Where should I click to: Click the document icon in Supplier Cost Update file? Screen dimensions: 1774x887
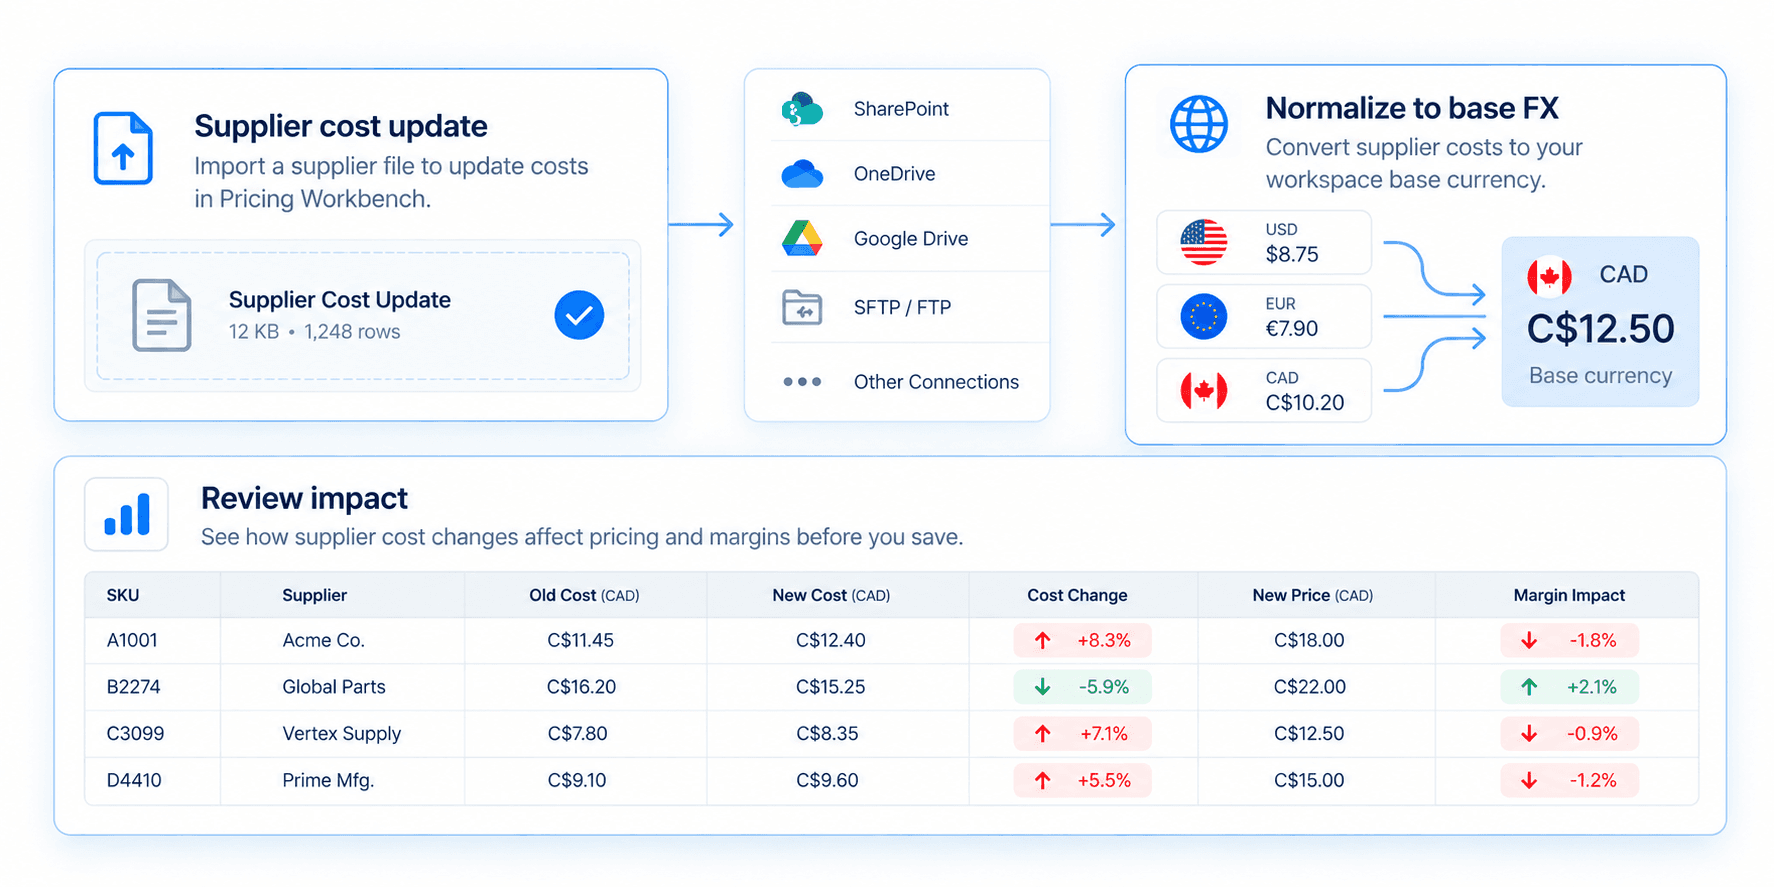click(162, 315)
